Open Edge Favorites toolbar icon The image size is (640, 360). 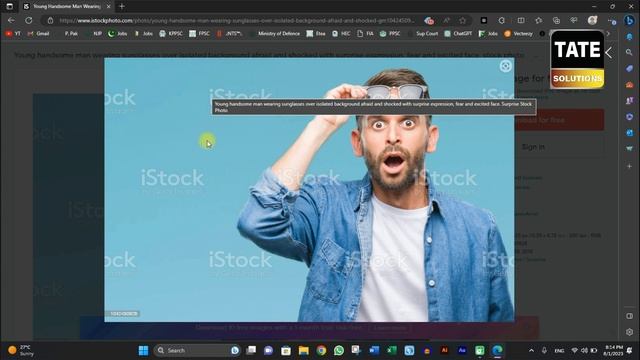click(539, 20)
